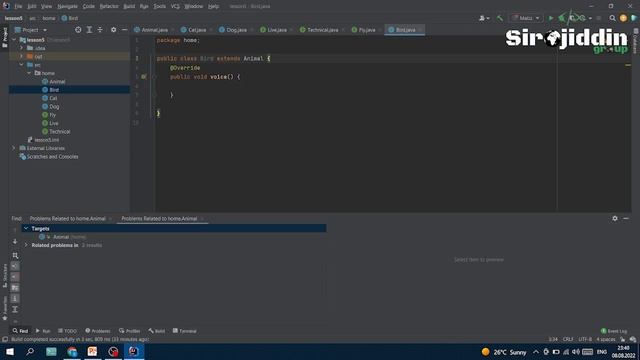Click ENG language indicator in taskbar
This screenshot has width=640, height=360.
tap(602, 352)
